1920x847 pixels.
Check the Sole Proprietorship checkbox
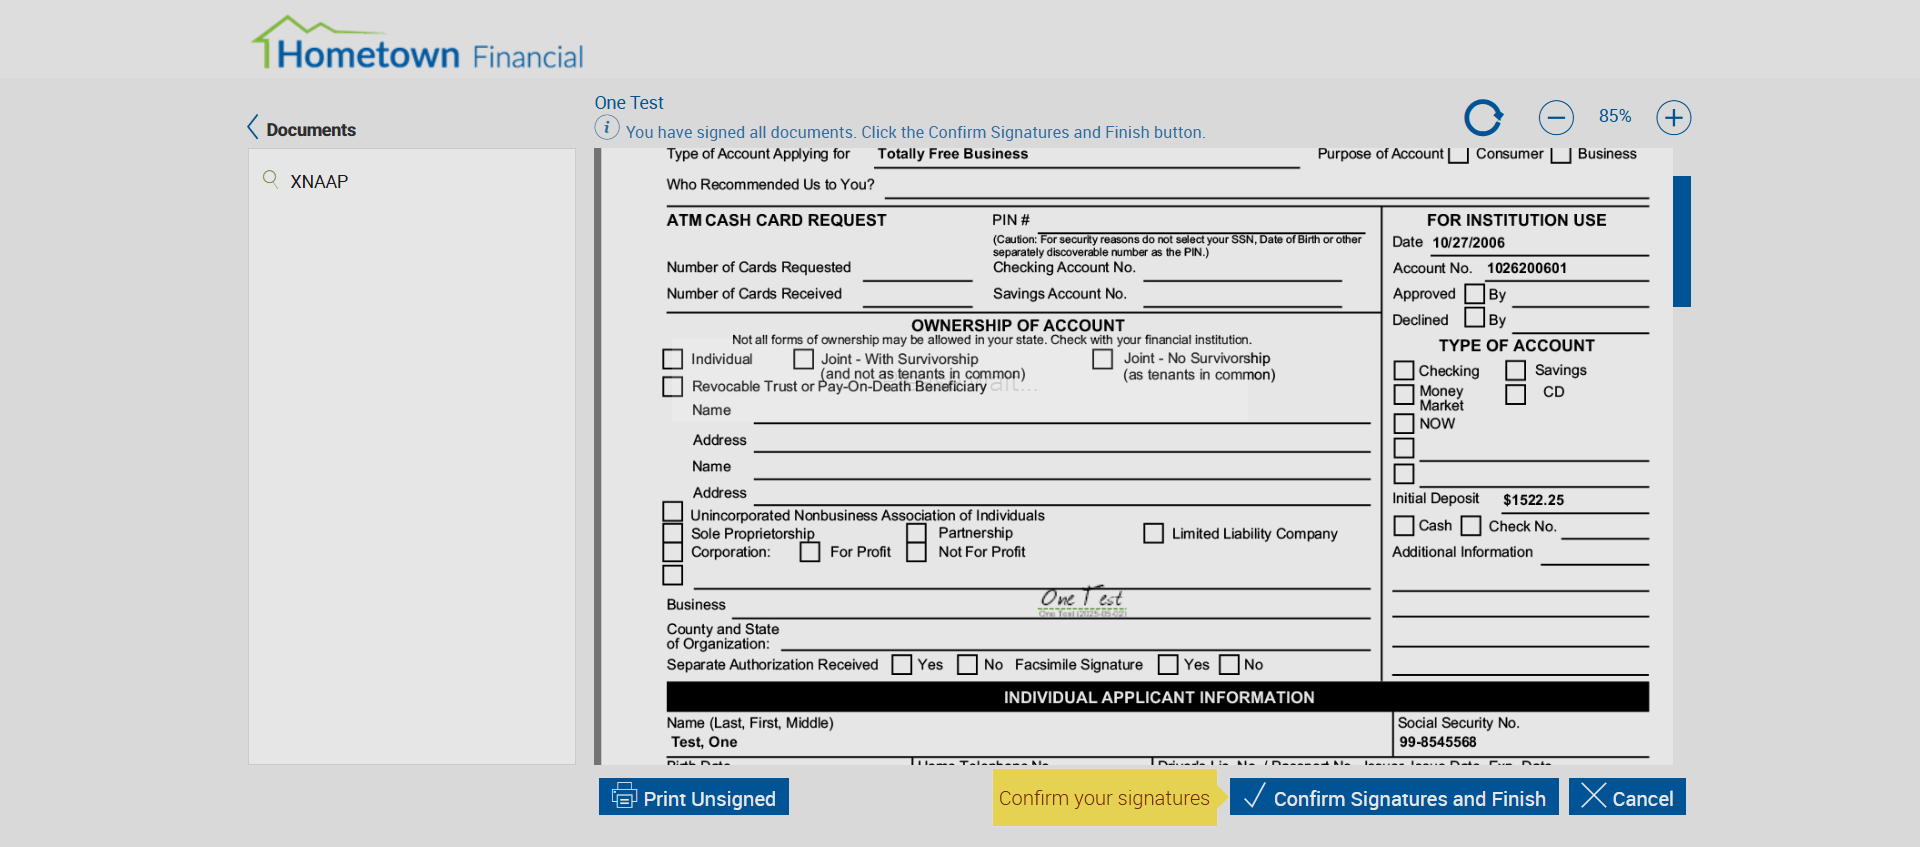point(673,533)
